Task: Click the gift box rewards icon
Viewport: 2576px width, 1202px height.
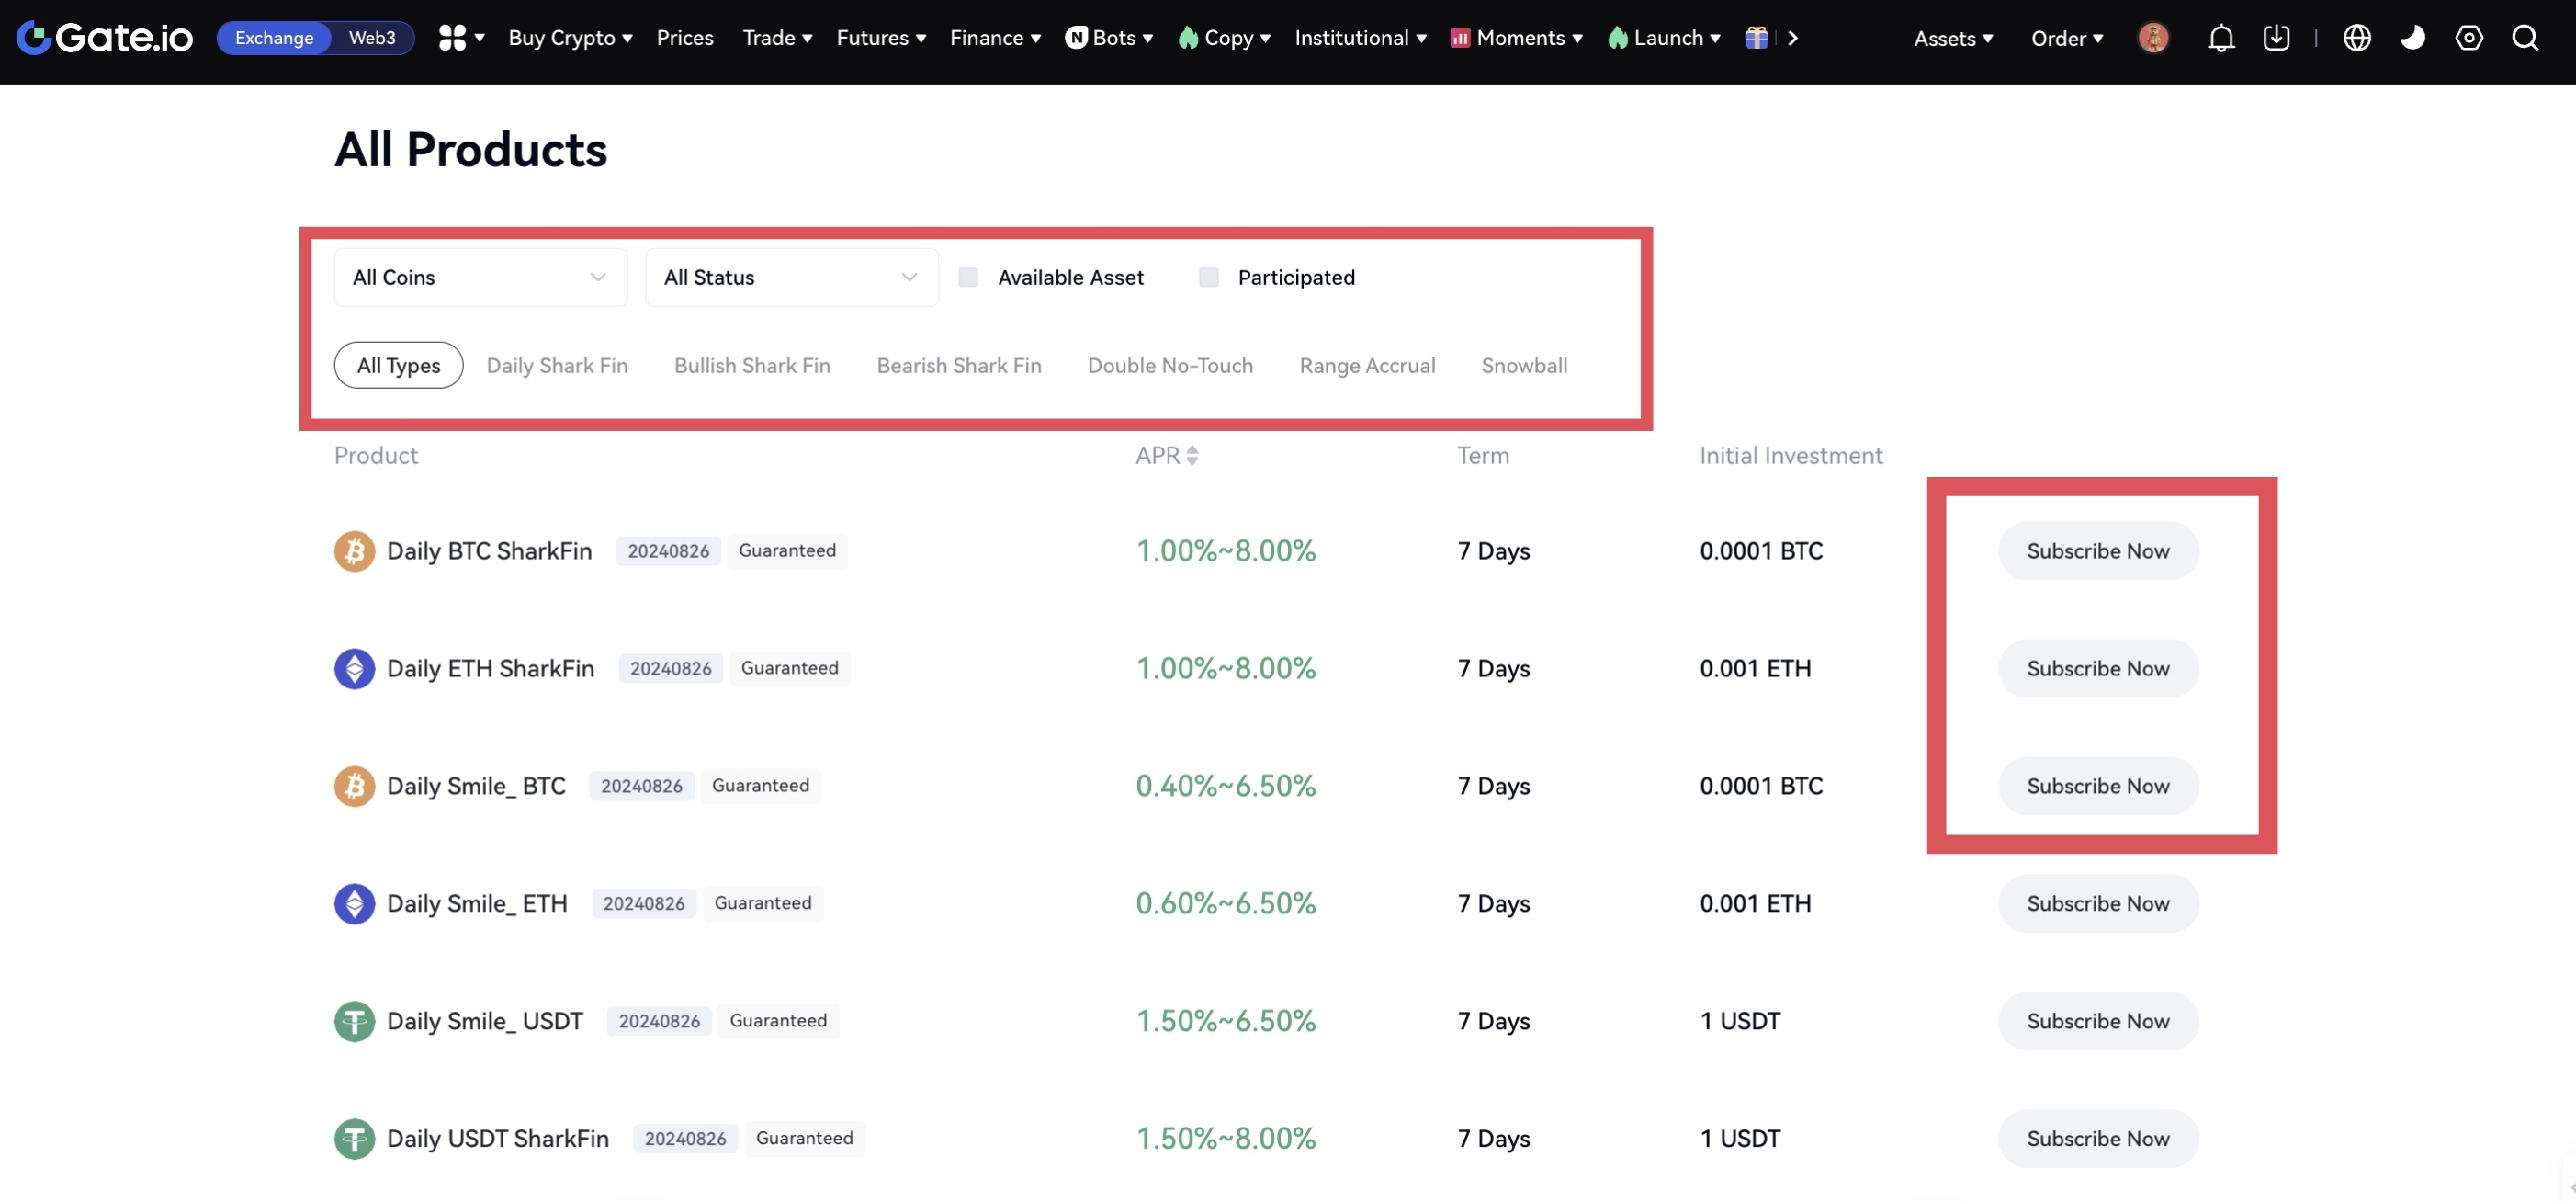Action: 1756,38
